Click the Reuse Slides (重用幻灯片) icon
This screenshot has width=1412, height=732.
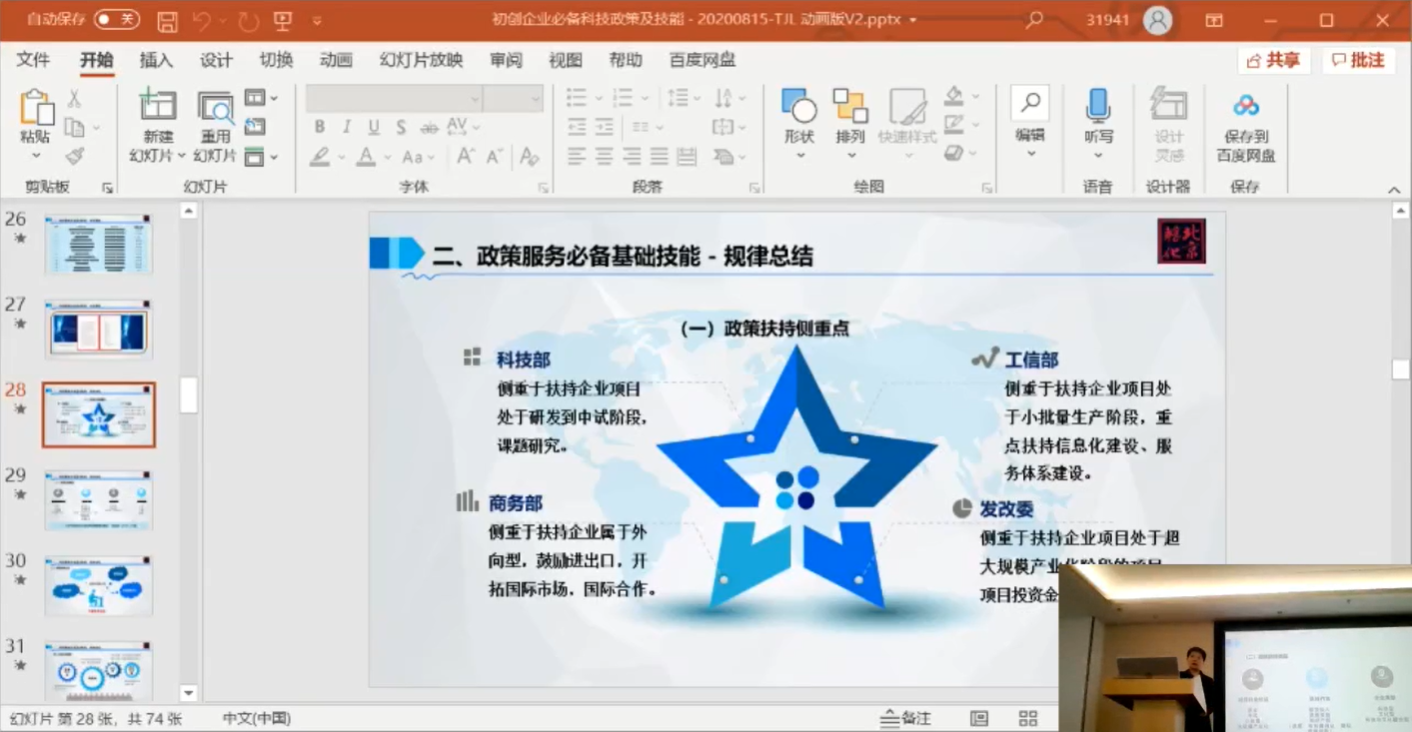point(215,107)
